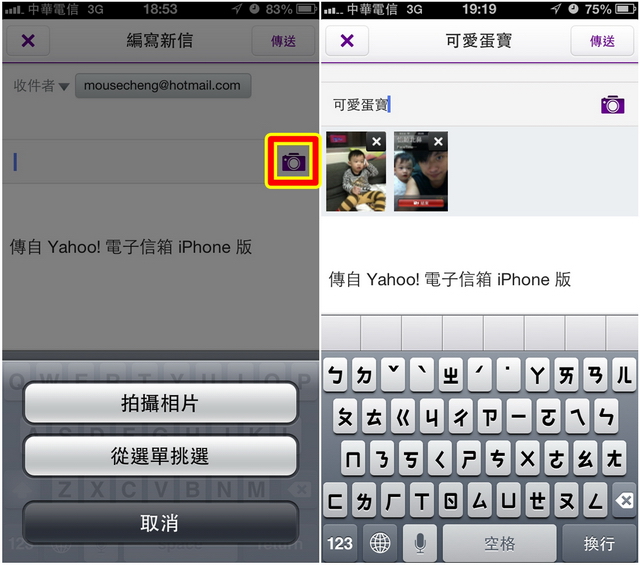This screenshot has width=640, height=565.
Task: Tap the ㄅ key on the keyboard
Action: 336,374
